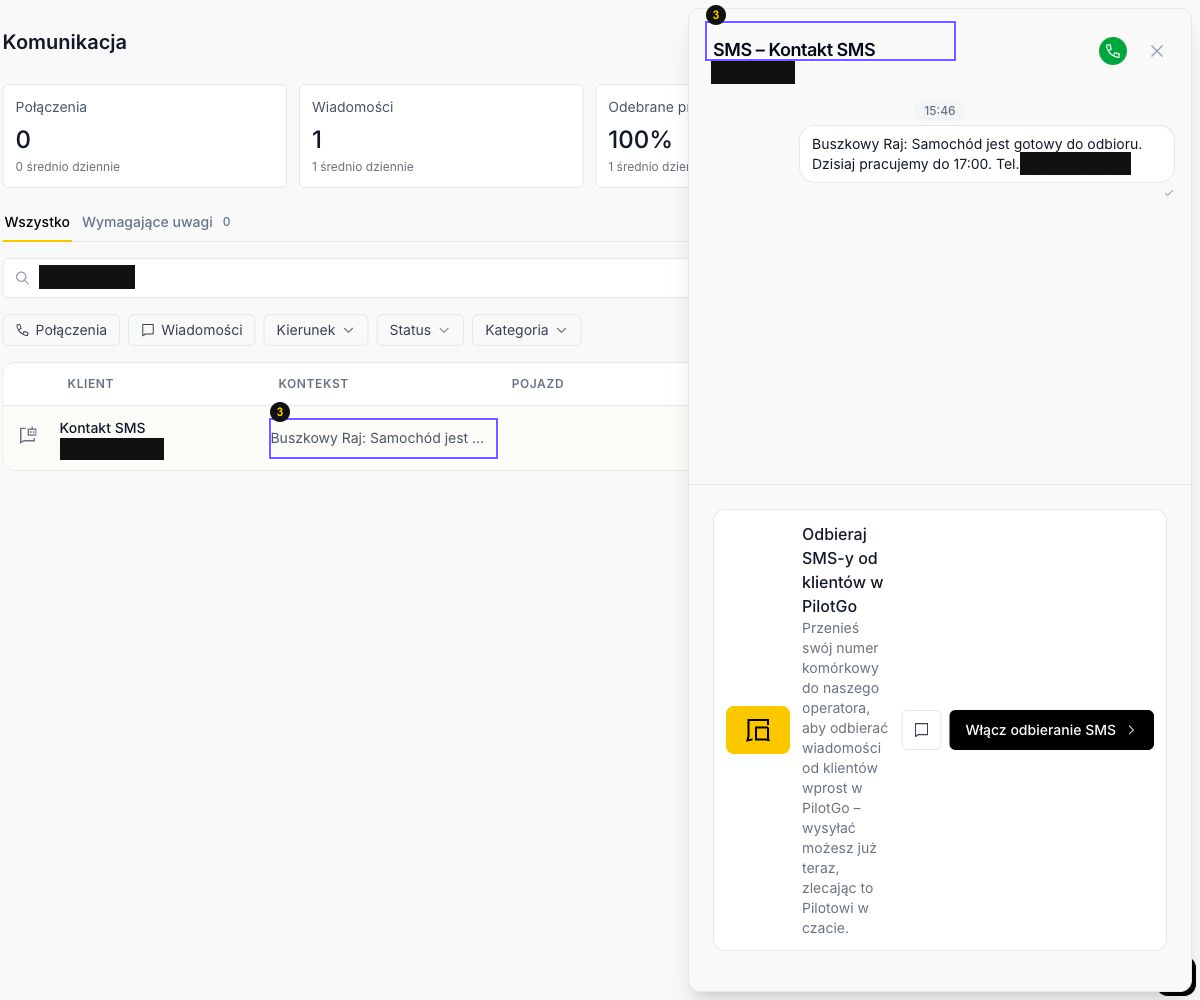
Task: Click the 15:46 timestamp in the conversation
Action: point(940,111)
